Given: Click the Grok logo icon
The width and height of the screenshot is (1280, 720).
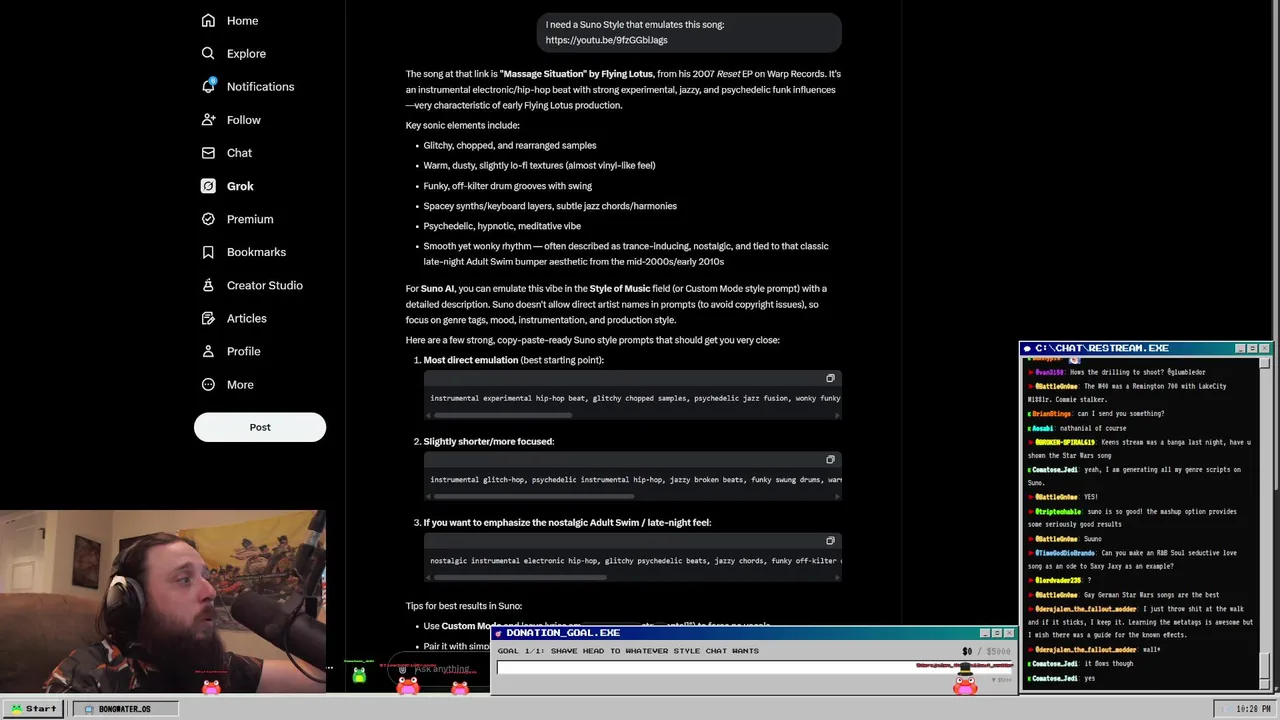Looking at the screenshot, I should [208, 185].
